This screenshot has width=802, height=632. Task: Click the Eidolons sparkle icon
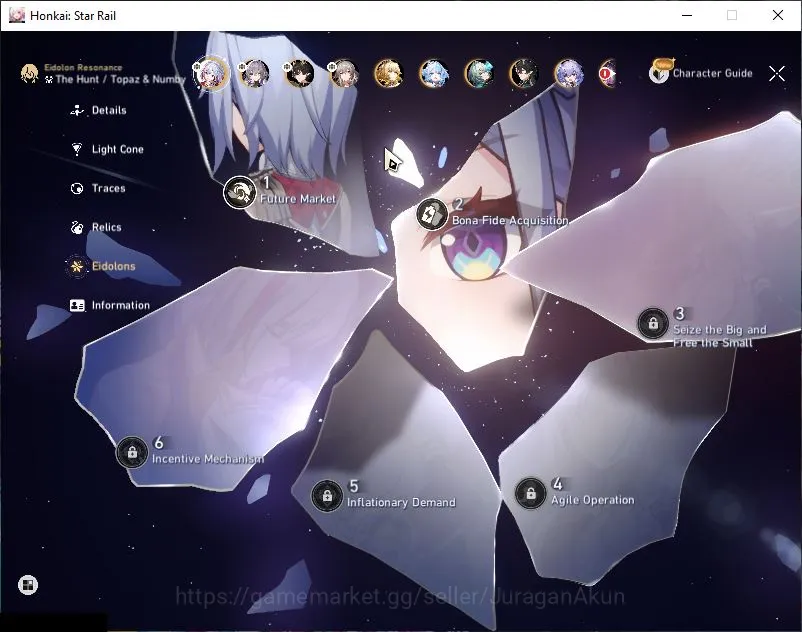(x=77, y=266)
